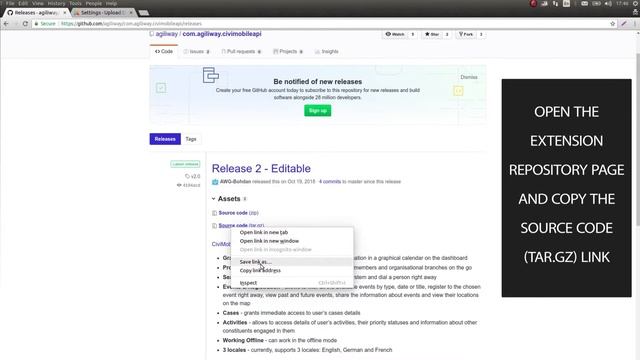Open the Chrome three-dot menu
This screenshot has height=360, width=640.
click(635, 24)
